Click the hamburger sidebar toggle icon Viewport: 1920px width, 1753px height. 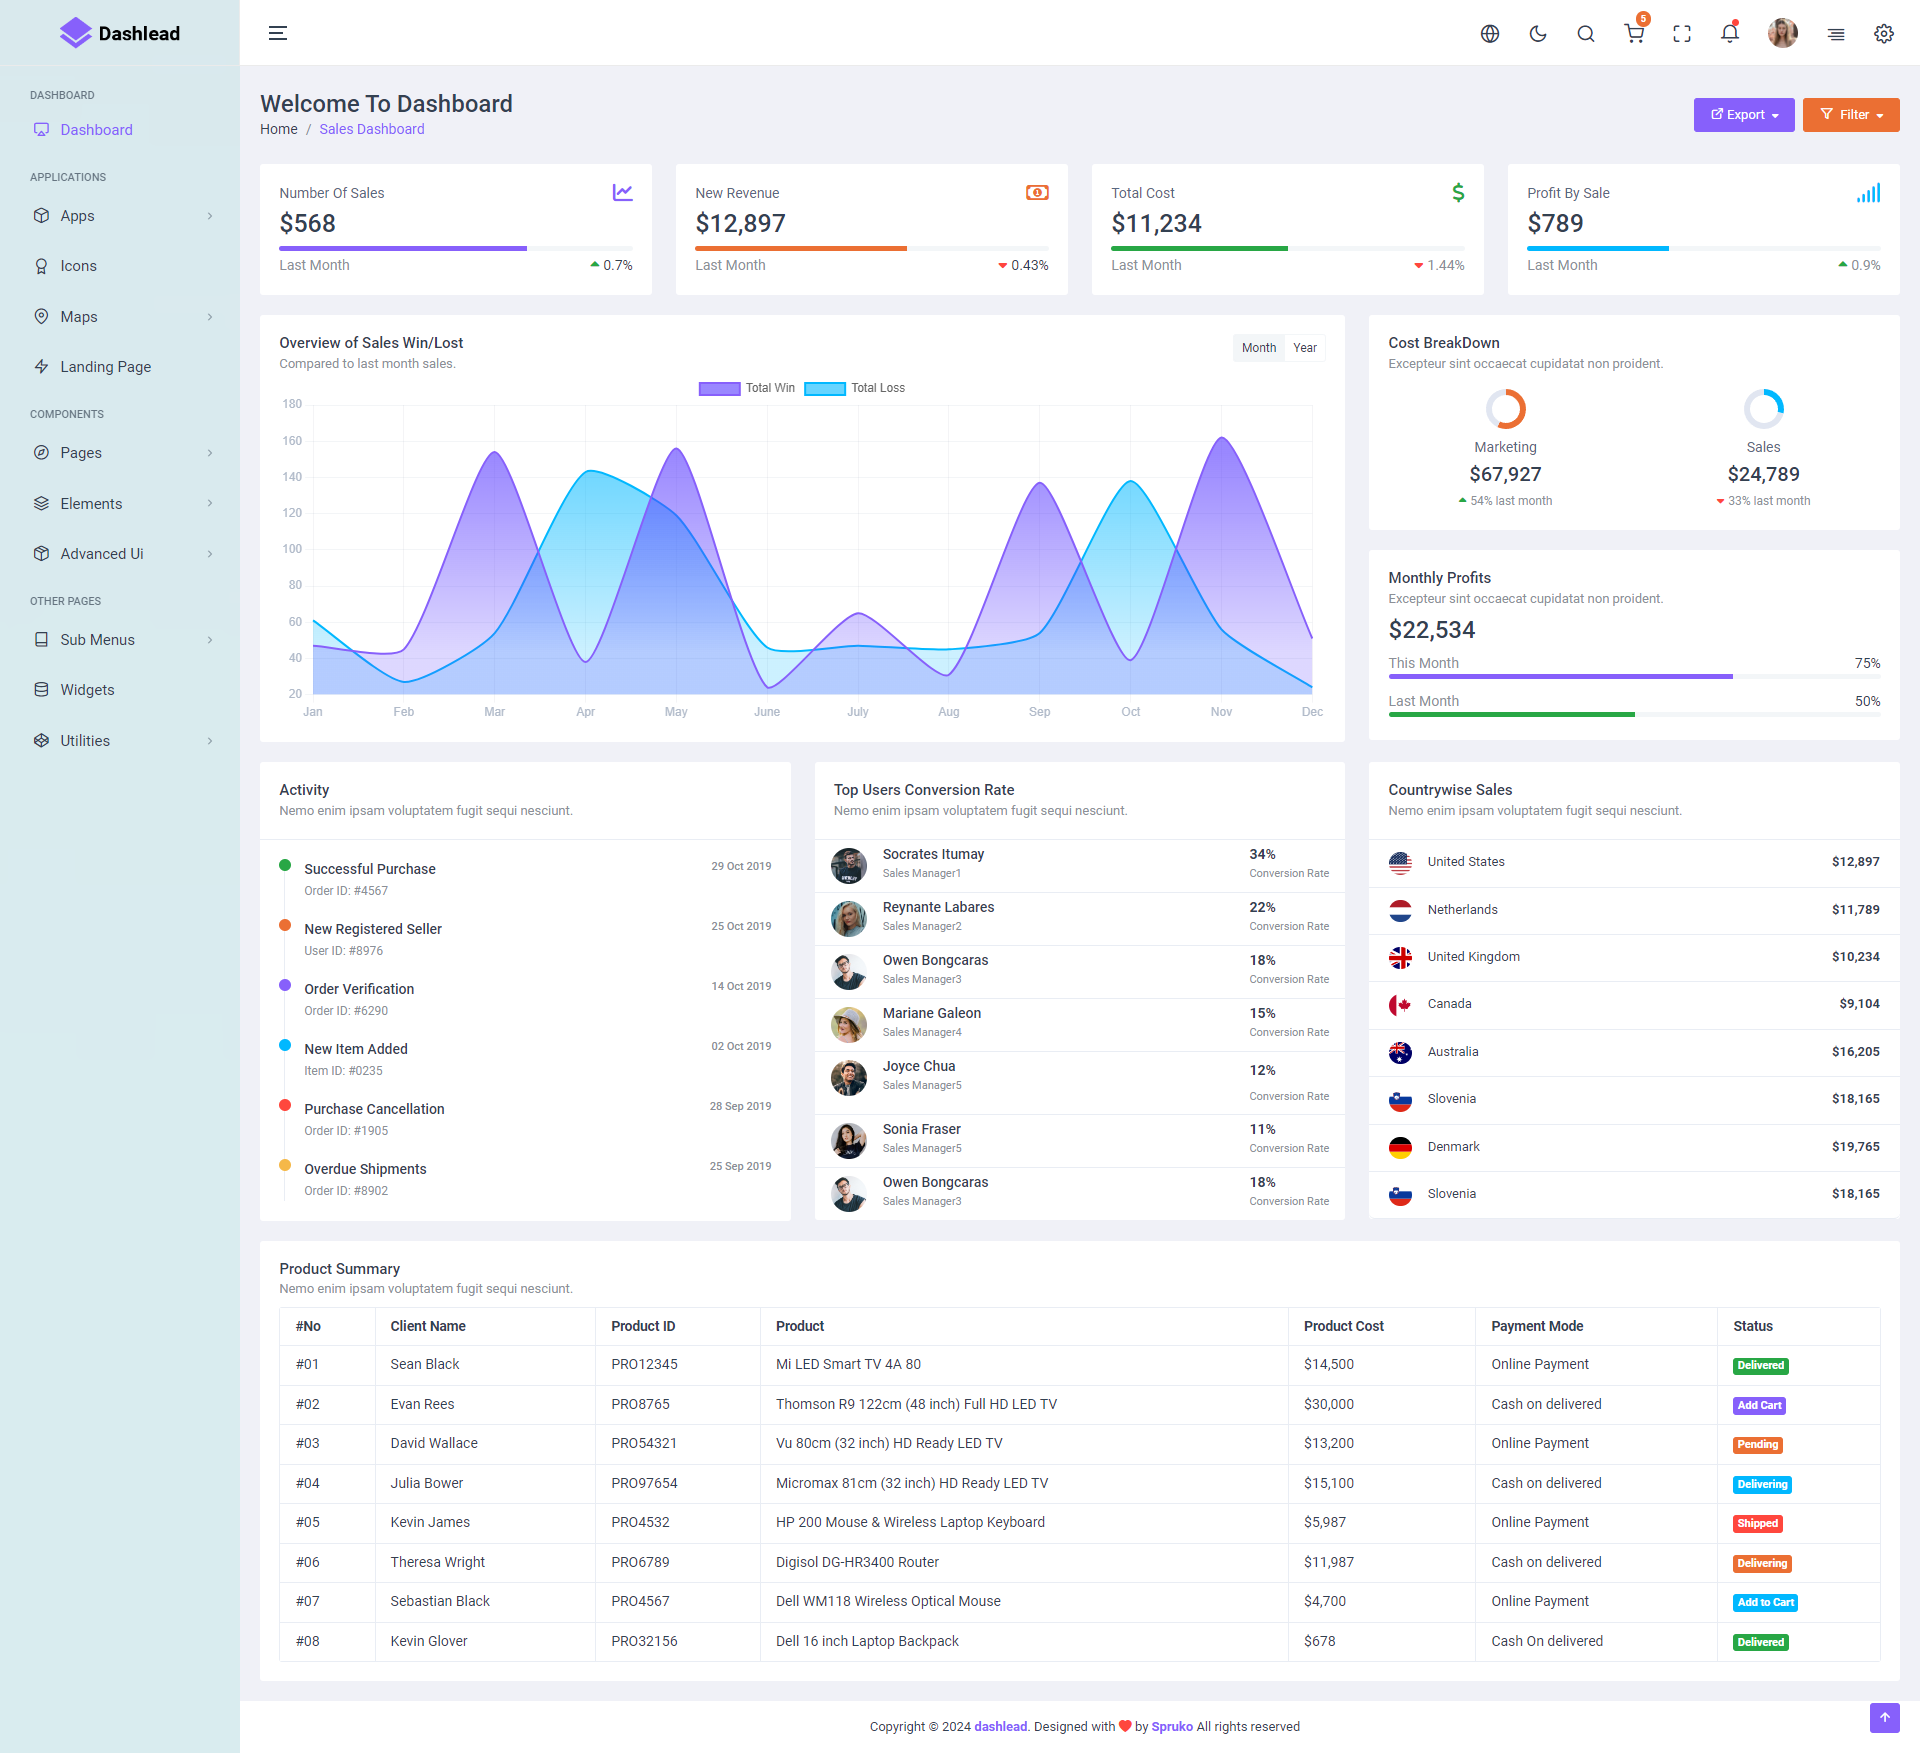coord(278,33)
